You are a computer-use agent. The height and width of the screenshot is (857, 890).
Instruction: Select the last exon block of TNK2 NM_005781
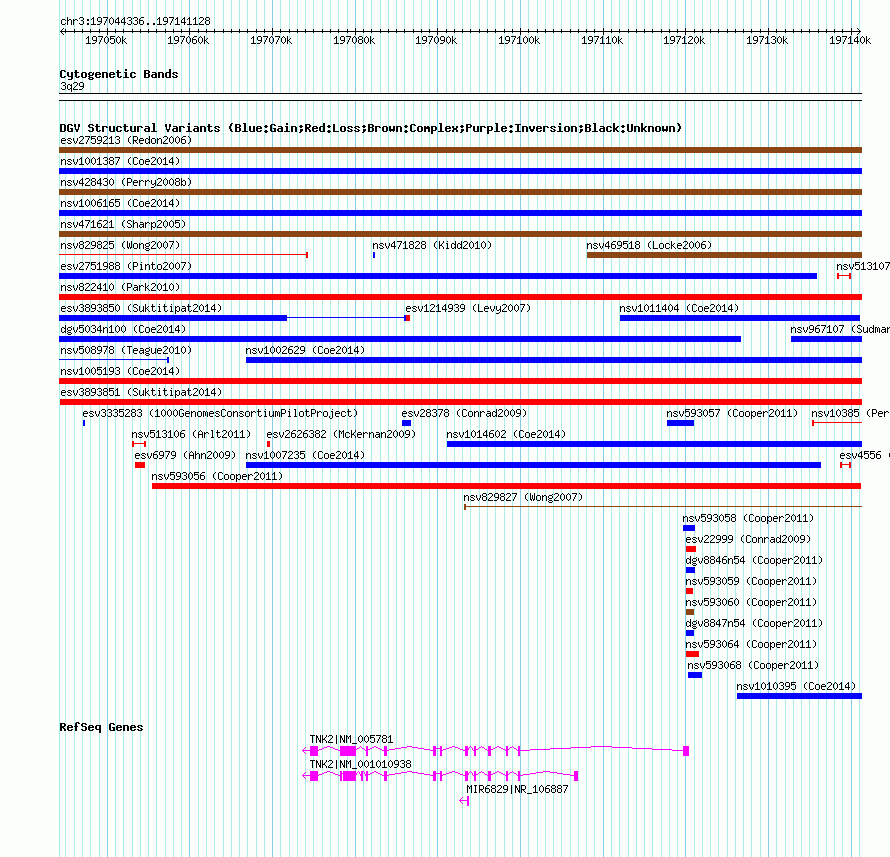point(686,751)
